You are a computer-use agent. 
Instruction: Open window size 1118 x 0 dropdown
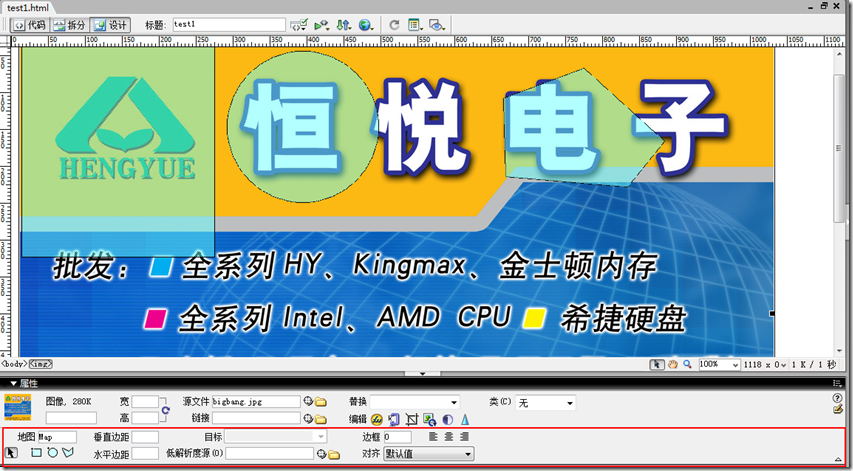[x=764, y=364]
